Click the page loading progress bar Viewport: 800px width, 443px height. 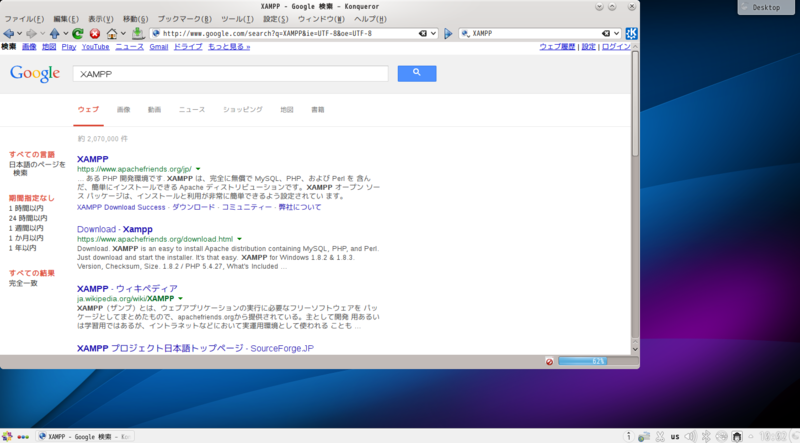coord(598,361)
